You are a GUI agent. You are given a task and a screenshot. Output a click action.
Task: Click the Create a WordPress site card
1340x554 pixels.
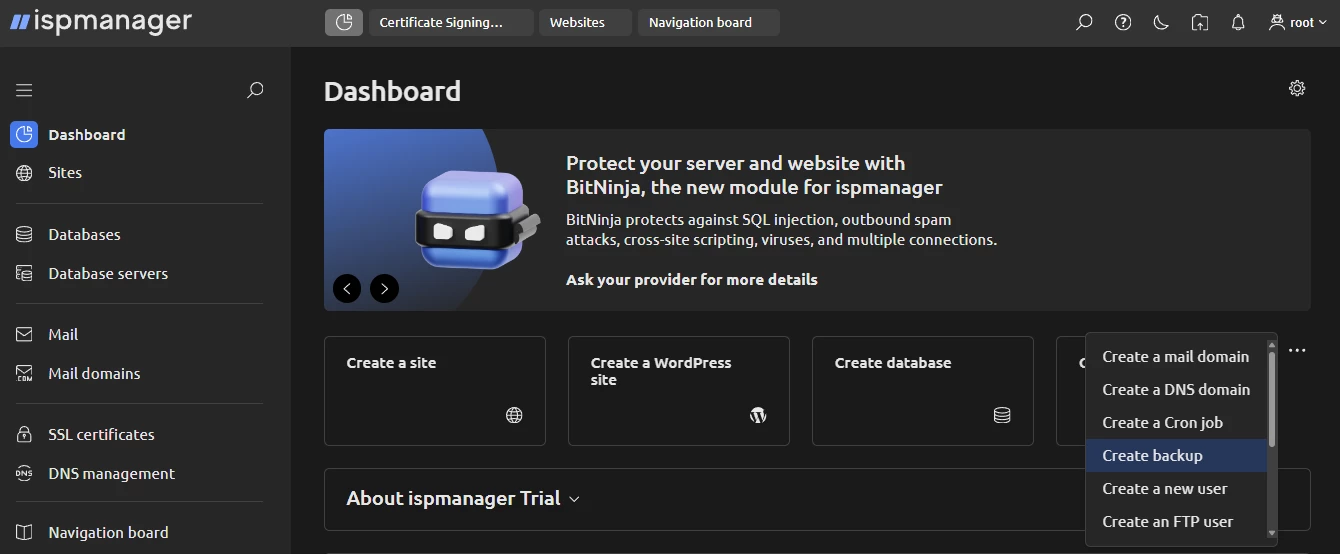679,391
